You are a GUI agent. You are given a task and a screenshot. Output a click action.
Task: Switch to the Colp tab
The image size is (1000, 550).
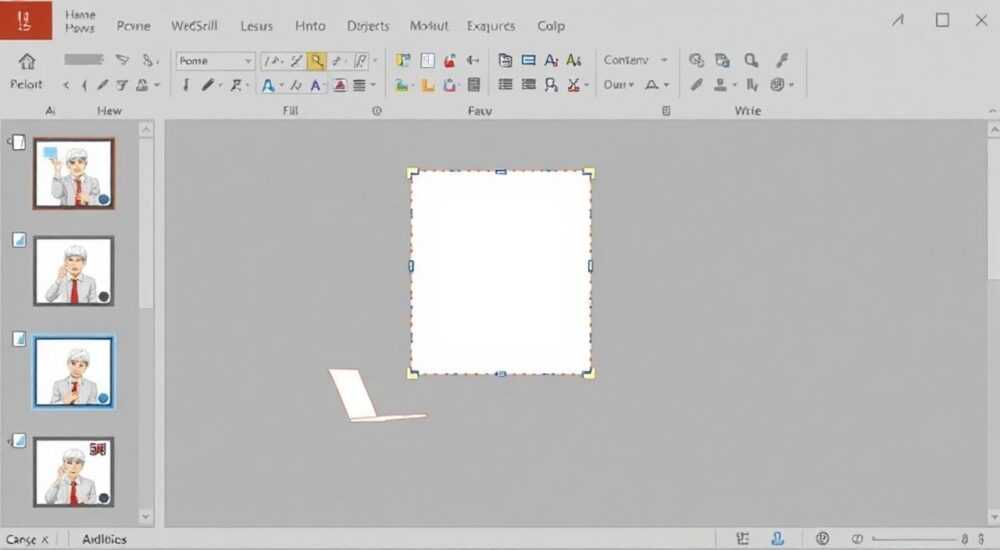tap(551, 26)
